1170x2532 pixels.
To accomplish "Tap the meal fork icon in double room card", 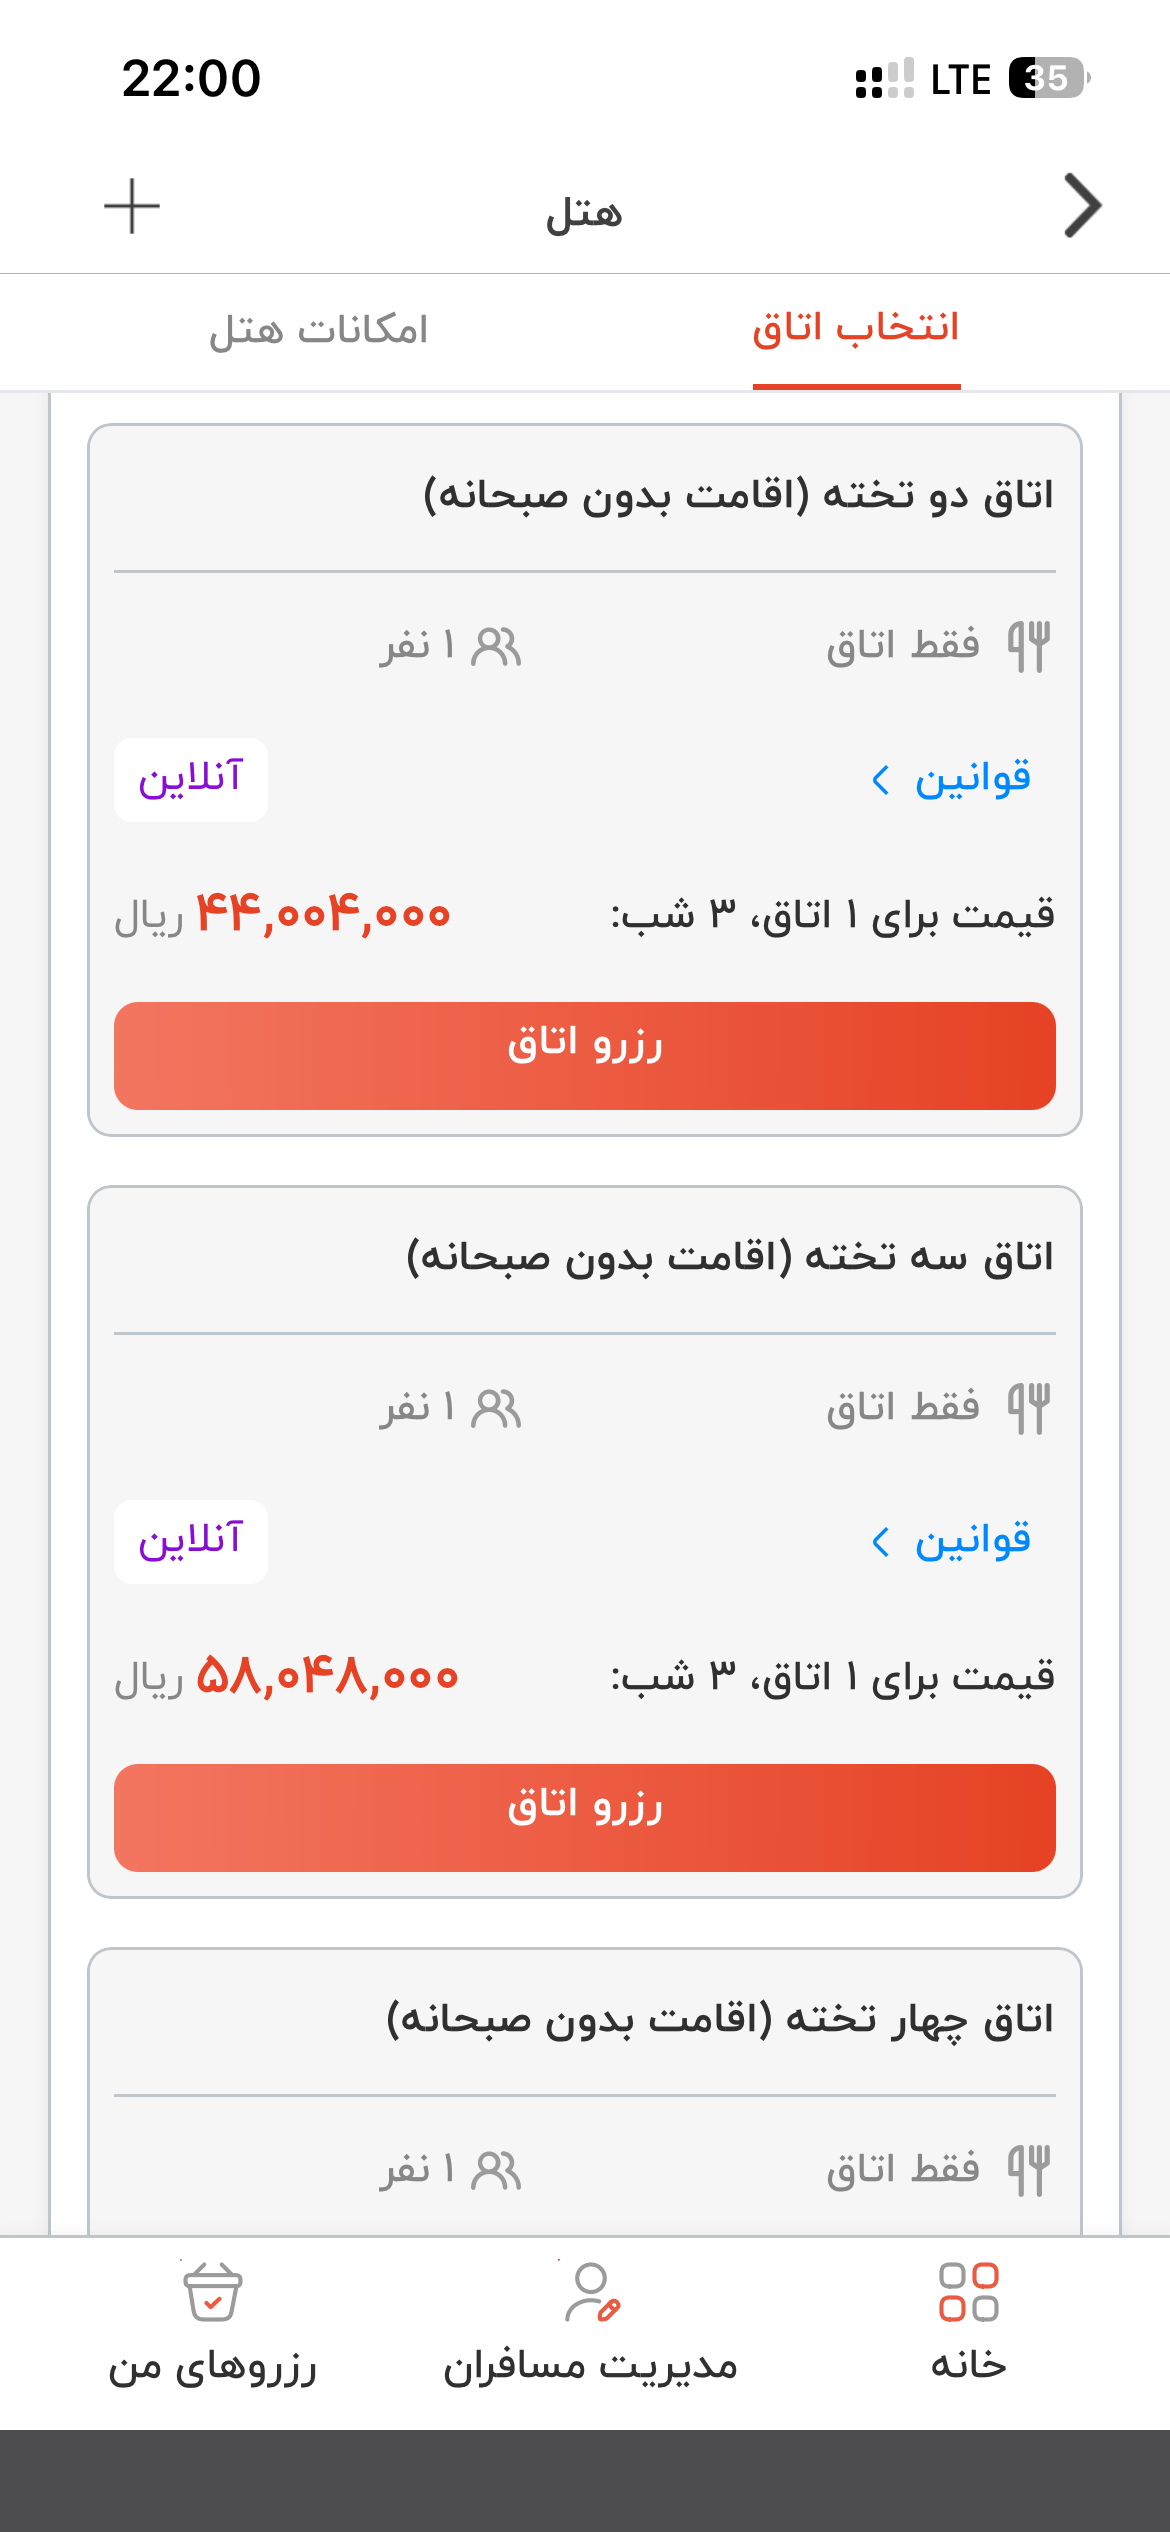I will [x=1029, y=646].
